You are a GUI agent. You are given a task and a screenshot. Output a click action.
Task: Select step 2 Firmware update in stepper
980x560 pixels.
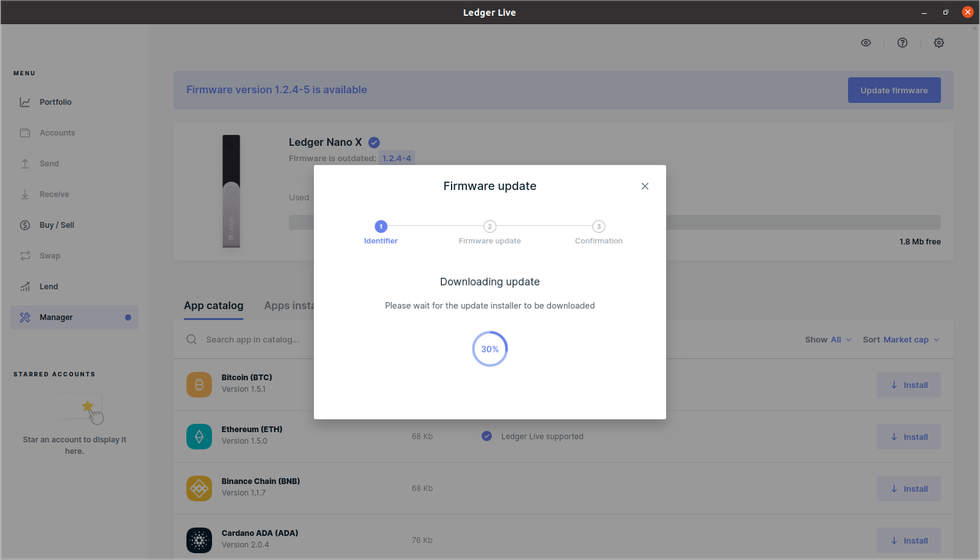pos(490,227)
